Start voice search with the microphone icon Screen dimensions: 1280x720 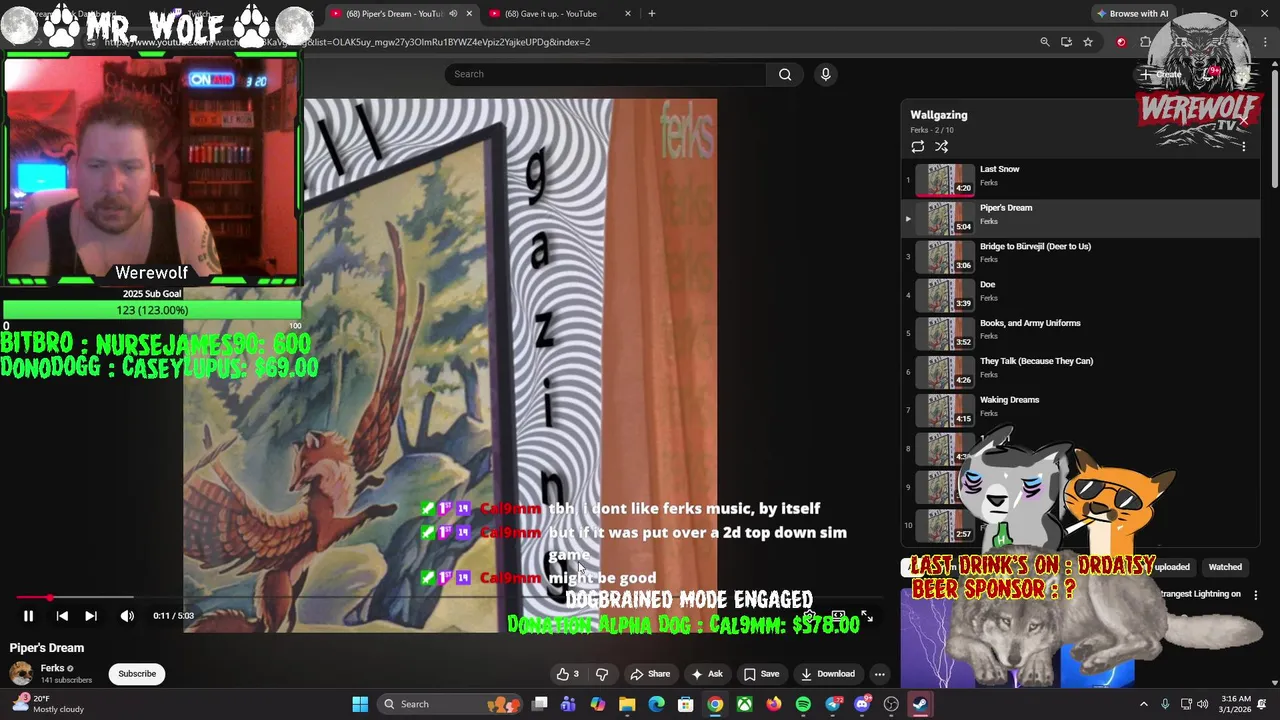click(x=825, y=74)
